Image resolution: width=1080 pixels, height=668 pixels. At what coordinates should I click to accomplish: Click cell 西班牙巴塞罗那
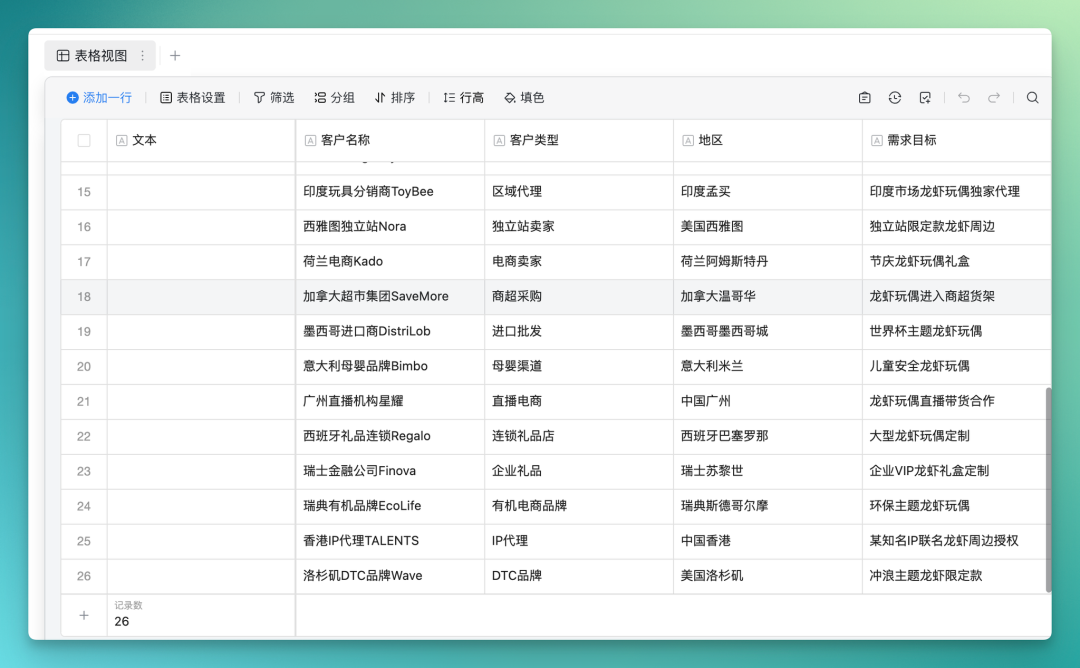coord(767,437)
